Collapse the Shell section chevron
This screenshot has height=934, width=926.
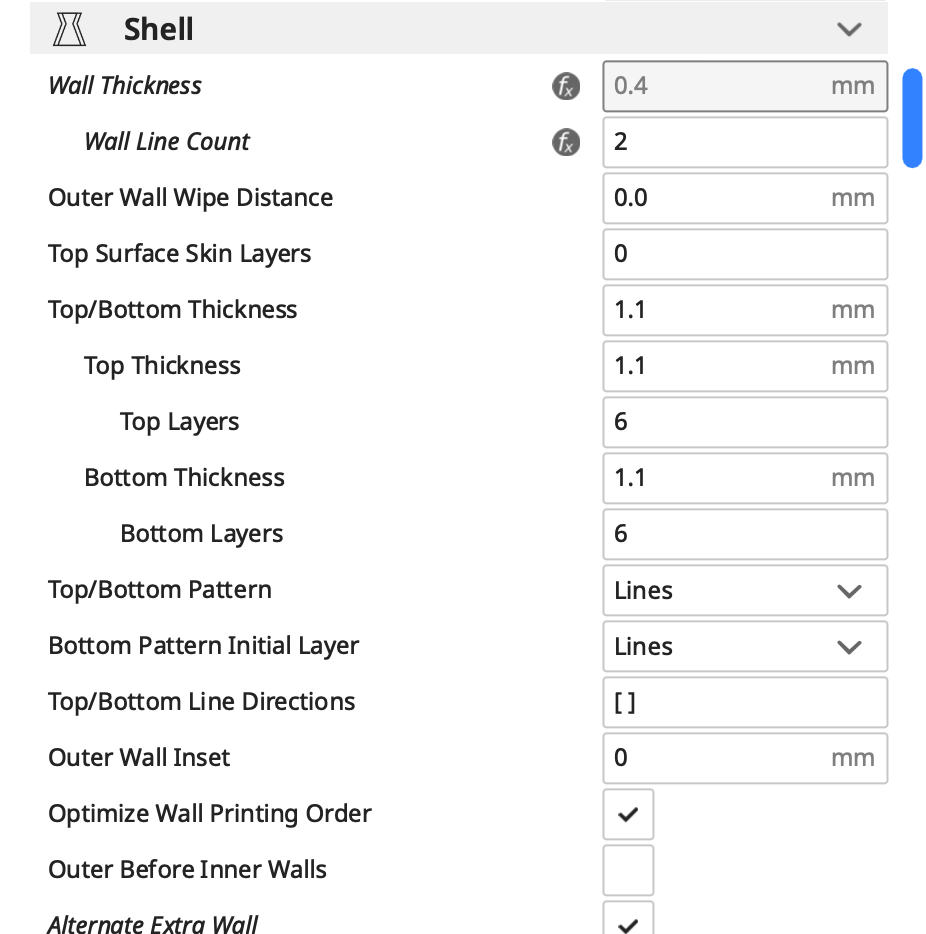tap(849, 30)
